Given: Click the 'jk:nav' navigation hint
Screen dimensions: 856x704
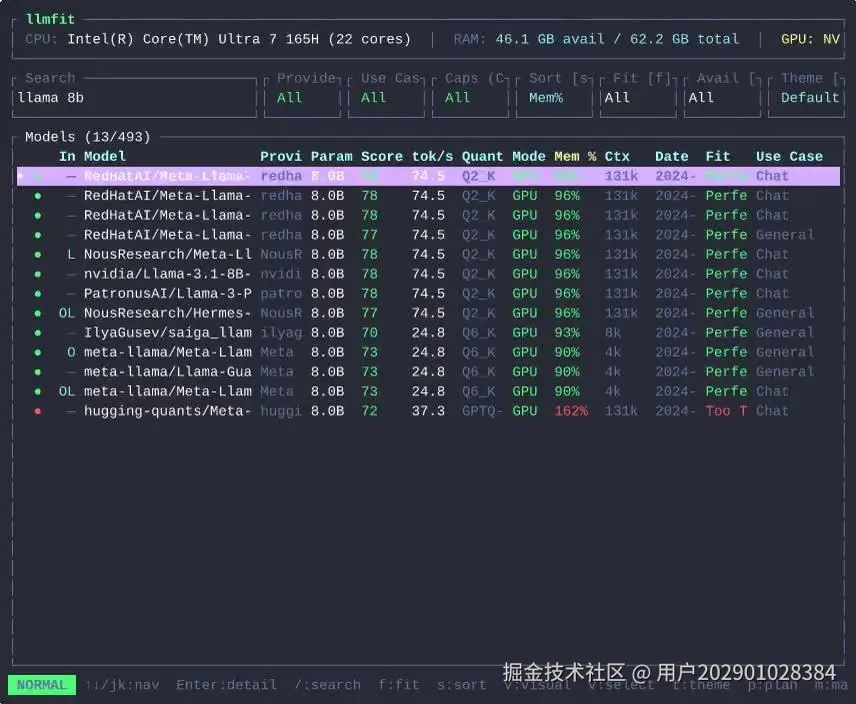Looking at the screenshot, I should pyautogui.click(x=122, y=685).
